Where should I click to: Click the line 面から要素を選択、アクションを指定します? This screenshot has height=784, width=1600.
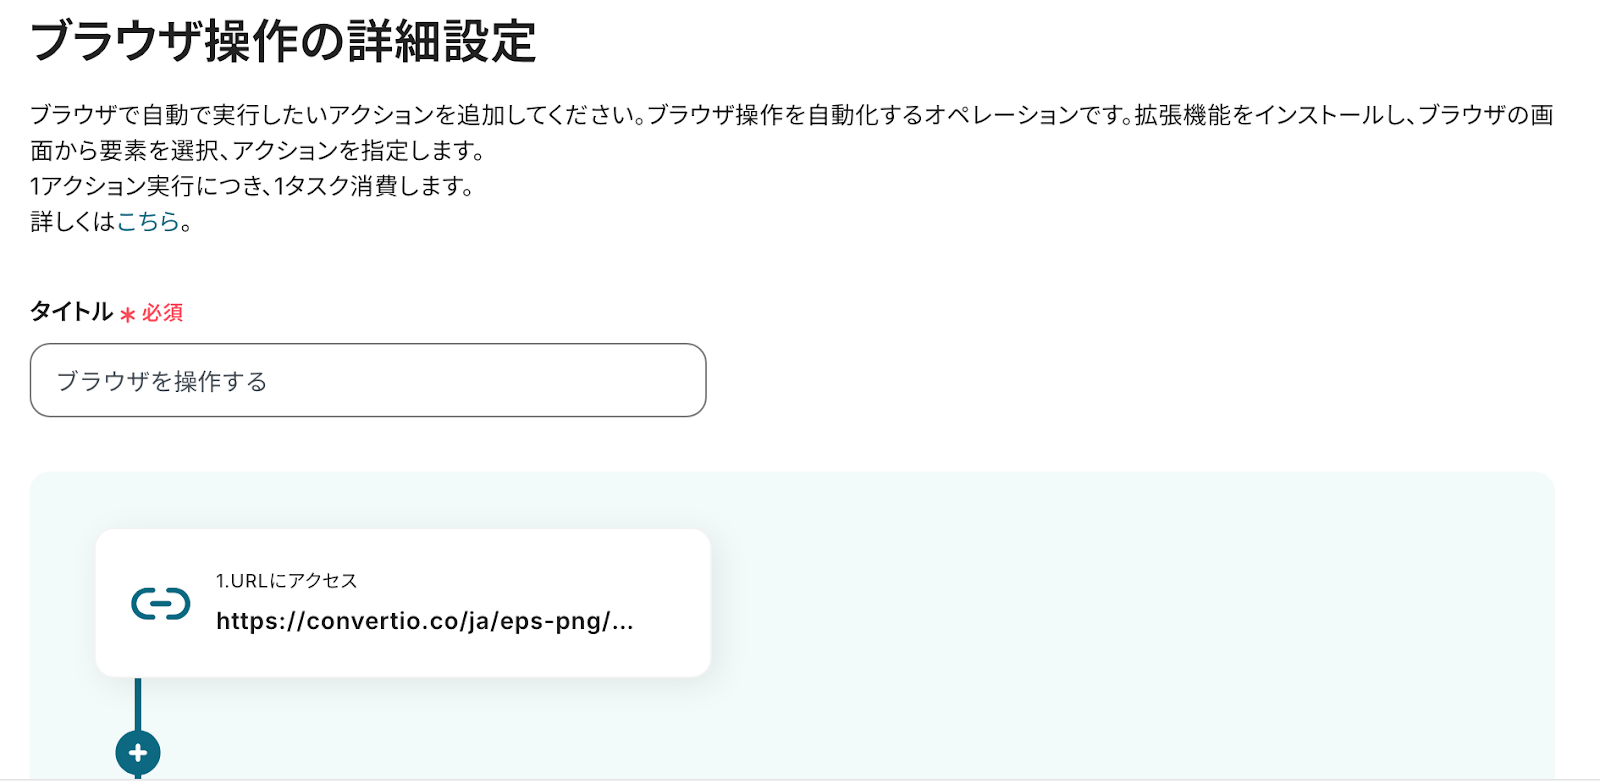(x=258, y=151)
